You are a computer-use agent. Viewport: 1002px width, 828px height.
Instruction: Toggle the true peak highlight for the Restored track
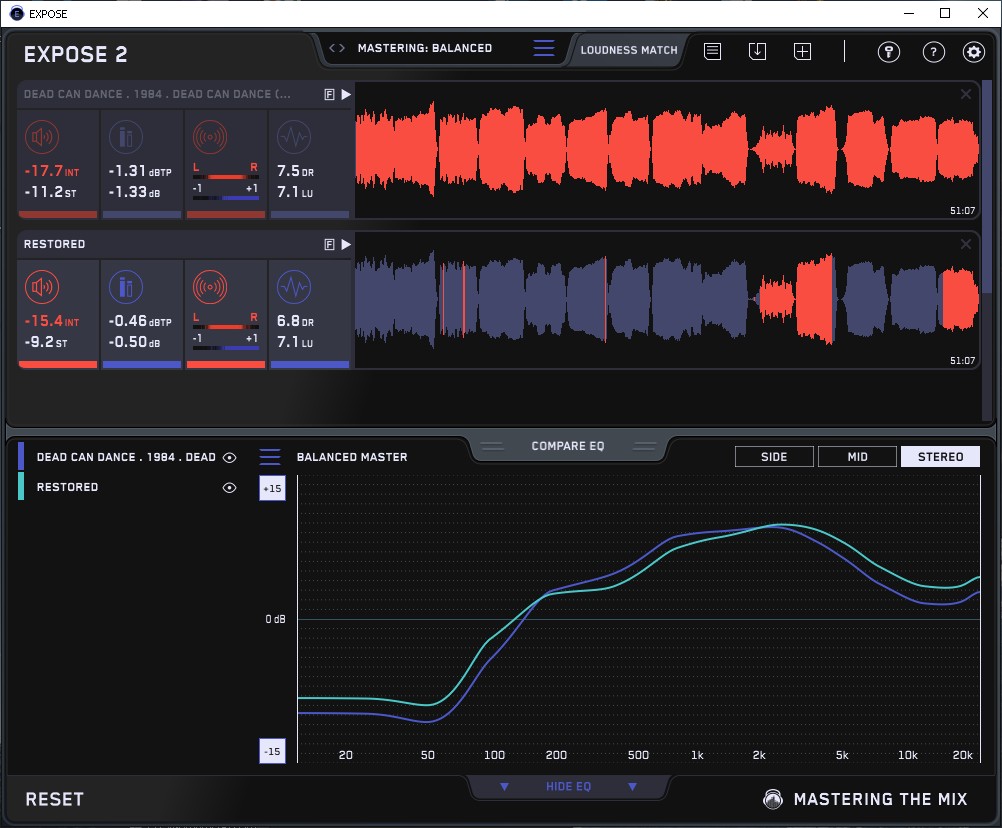[126, 287]
